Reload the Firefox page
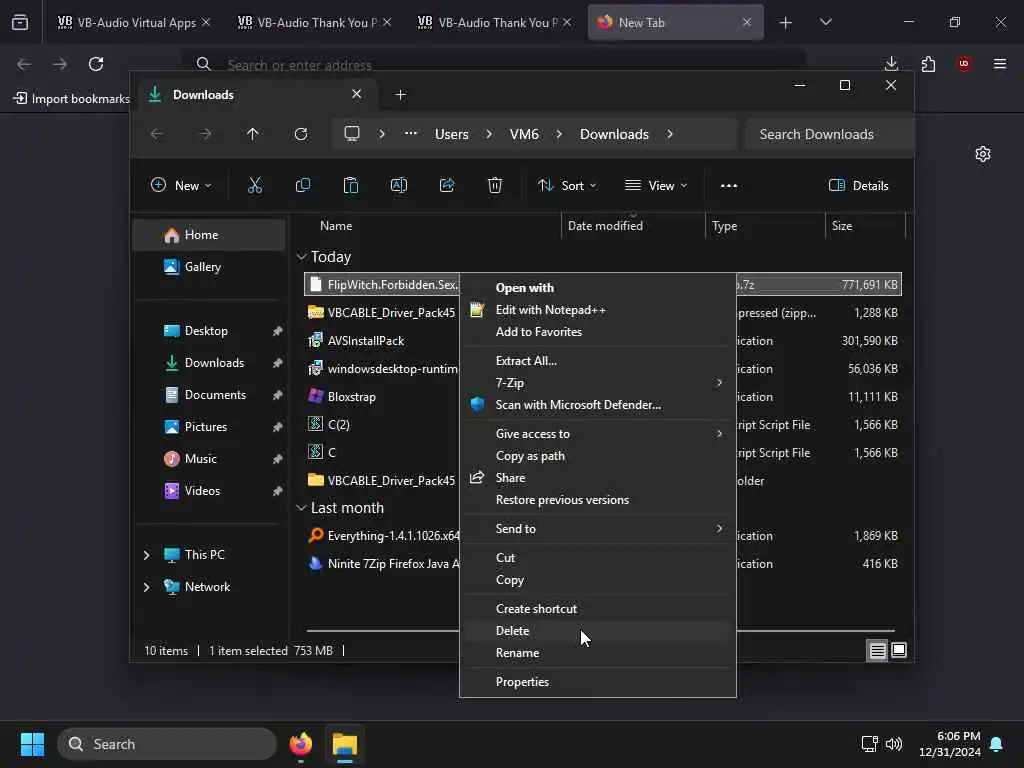Viewport: 1024px width, 768px height. click(x=96, y=64)
